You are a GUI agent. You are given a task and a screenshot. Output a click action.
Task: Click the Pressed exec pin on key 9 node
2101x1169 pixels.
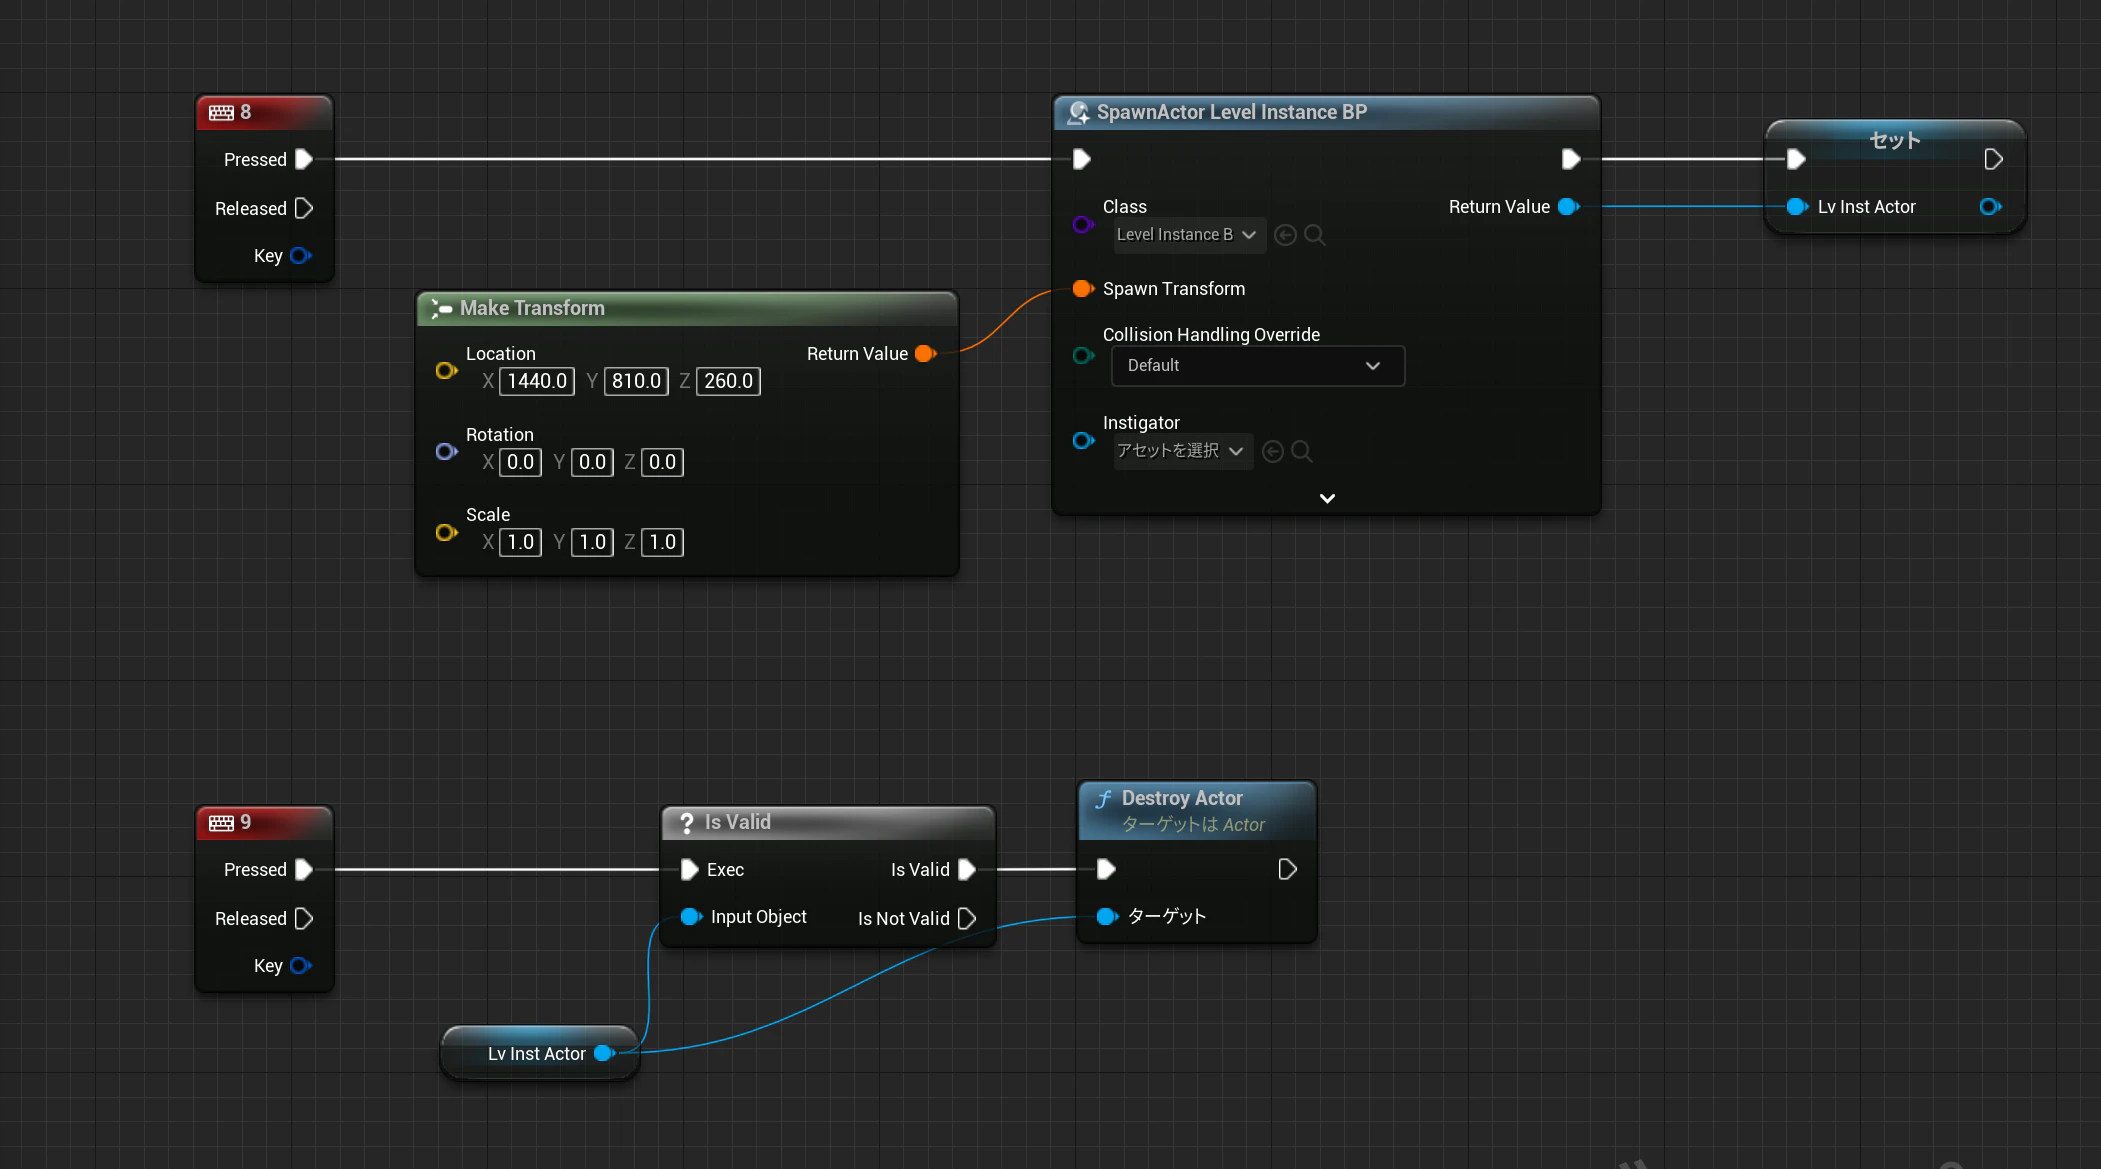tap(304, 869)
